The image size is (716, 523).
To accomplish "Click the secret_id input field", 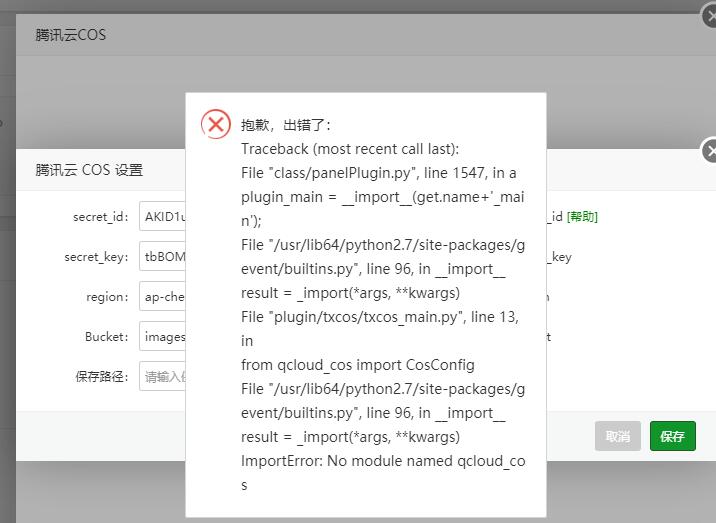I will pyautogui.click(x=163, y=217).
